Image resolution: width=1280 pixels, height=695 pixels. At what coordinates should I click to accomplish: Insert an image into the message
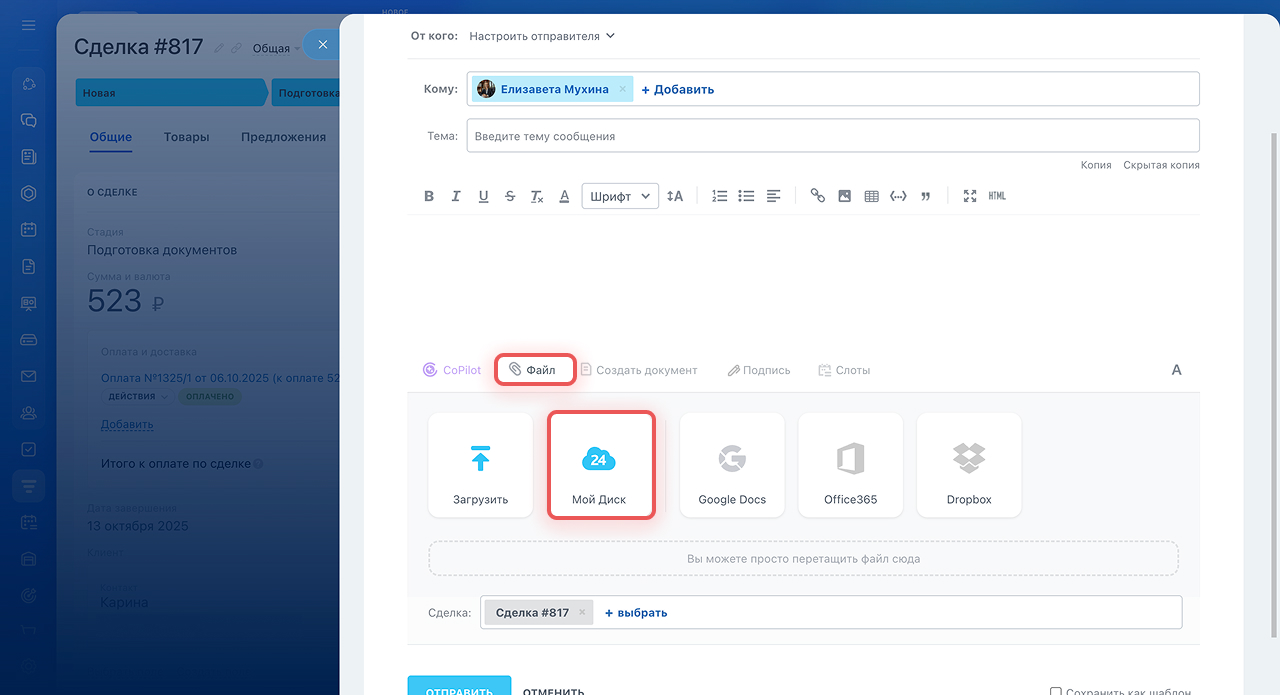845,196
